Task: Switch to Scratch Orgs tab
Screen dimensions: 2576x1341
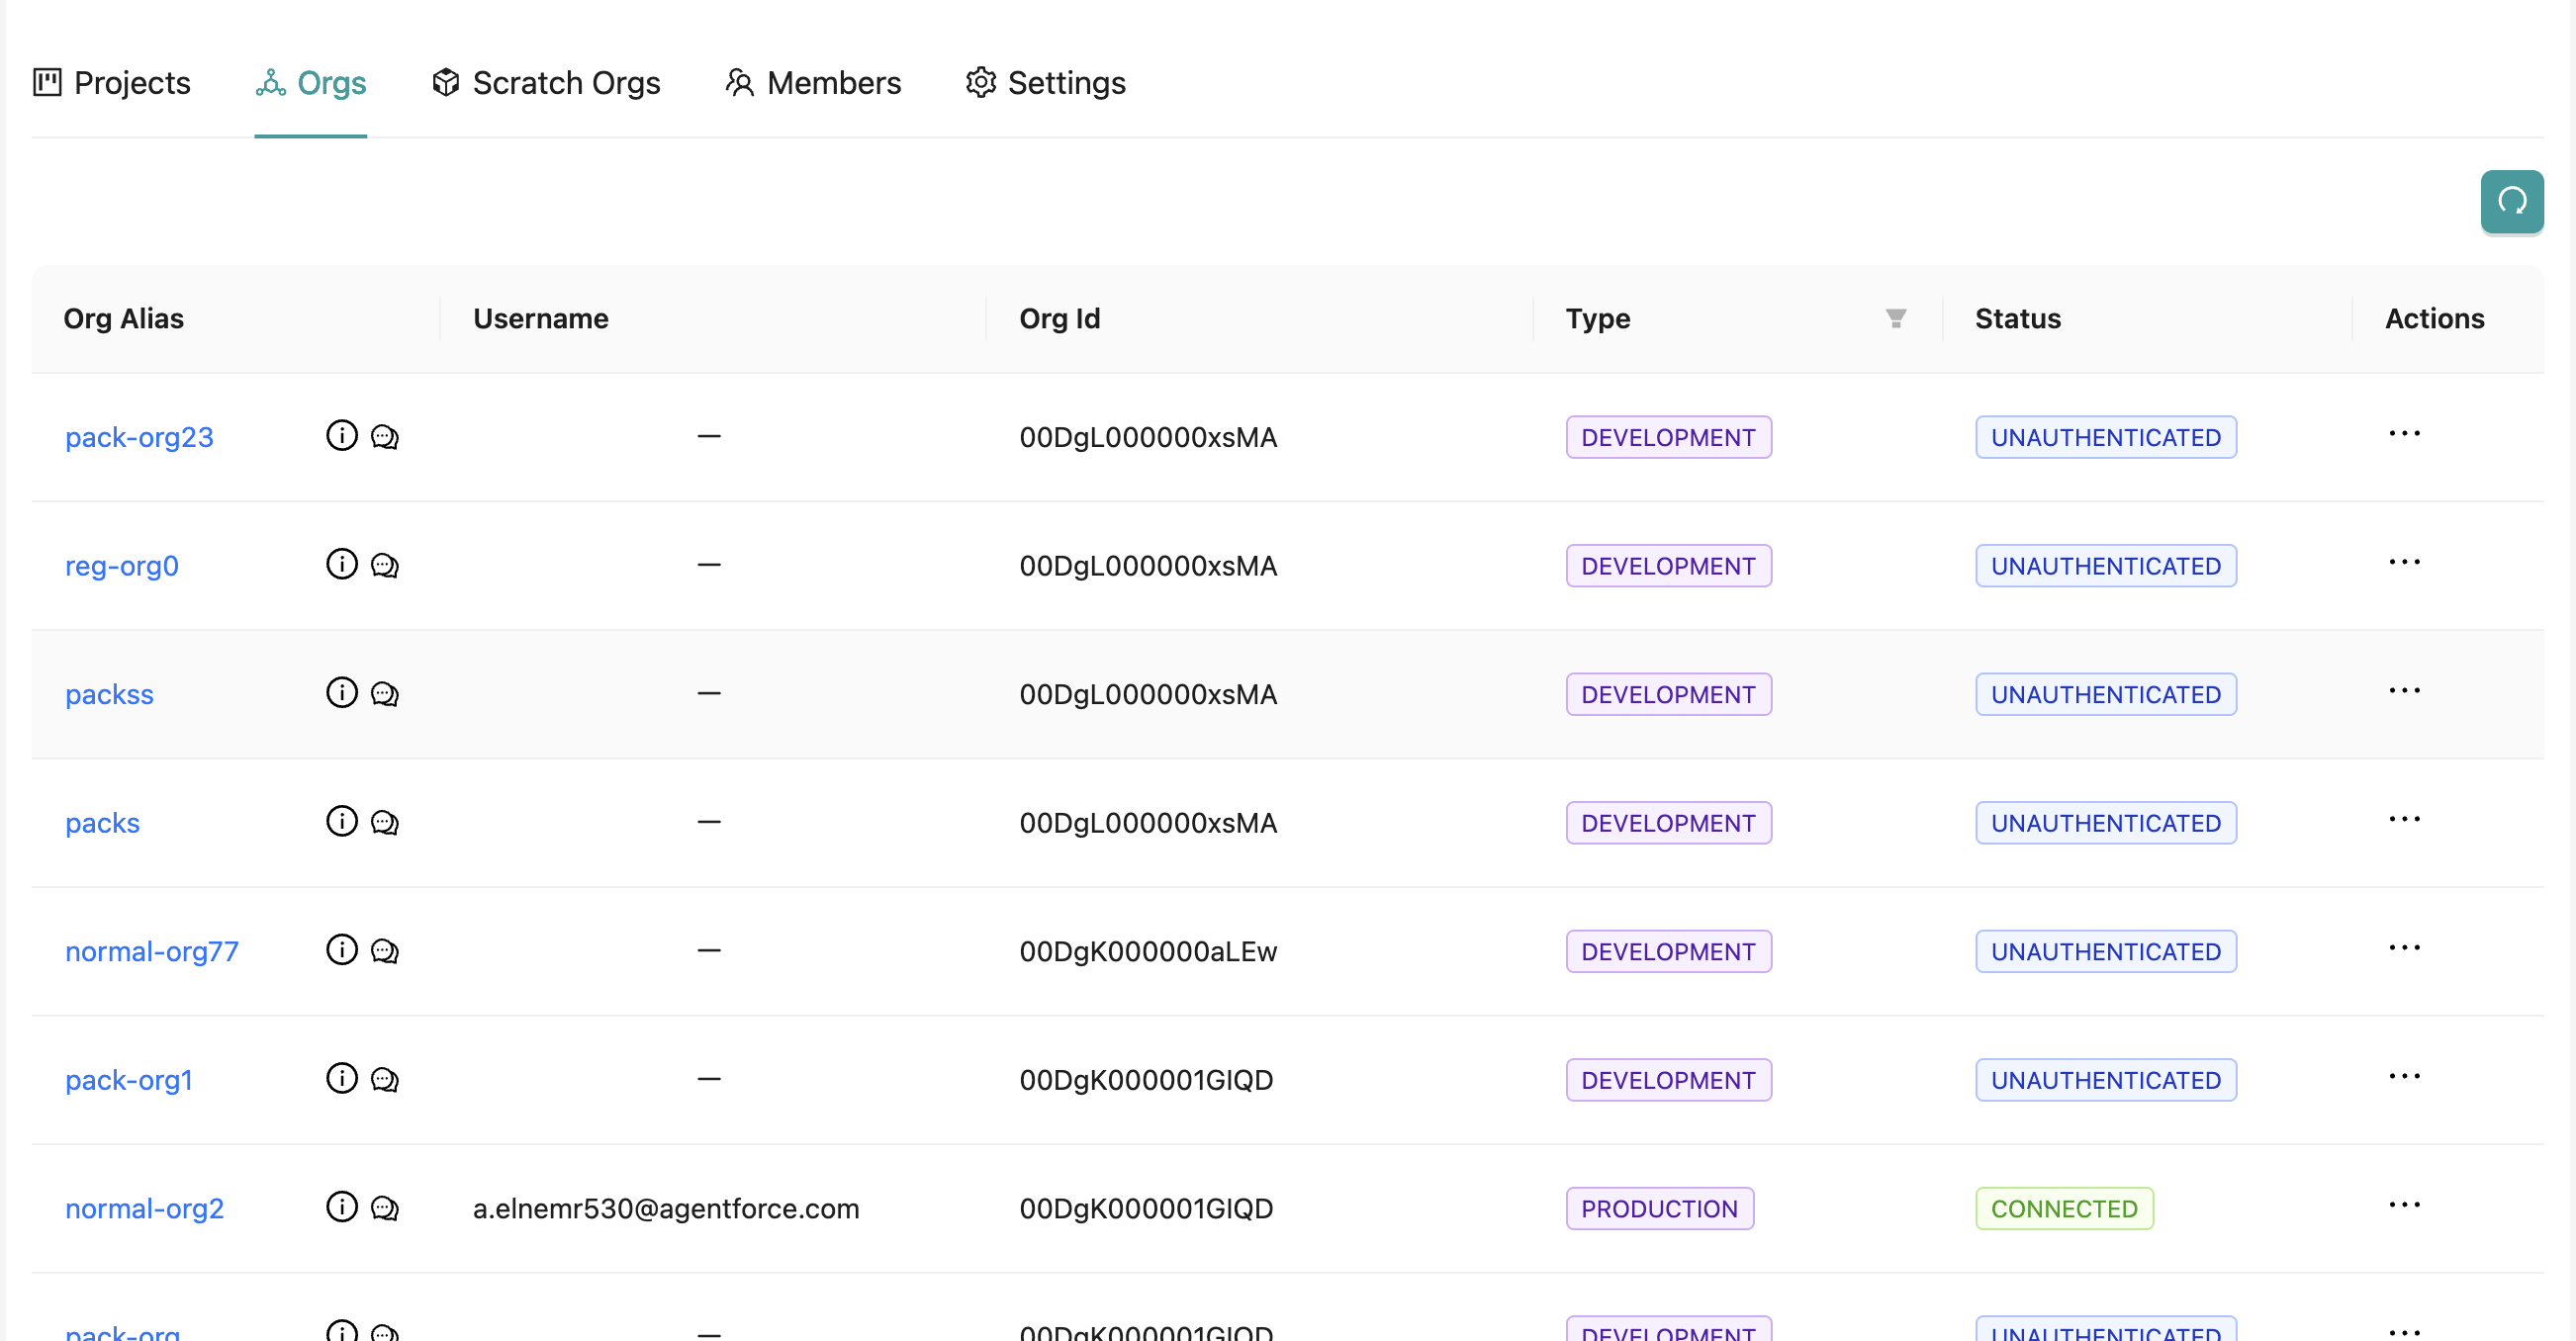Action: coord(546,83)
